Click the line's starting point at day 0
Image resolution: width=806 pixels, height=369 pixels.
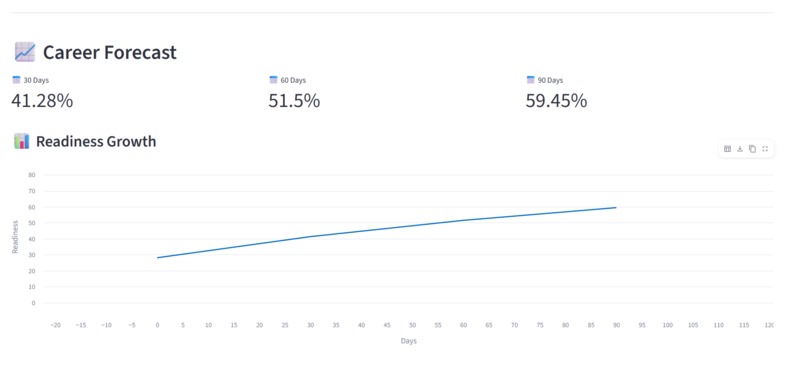pyautogui.click(x=157, y=257)
